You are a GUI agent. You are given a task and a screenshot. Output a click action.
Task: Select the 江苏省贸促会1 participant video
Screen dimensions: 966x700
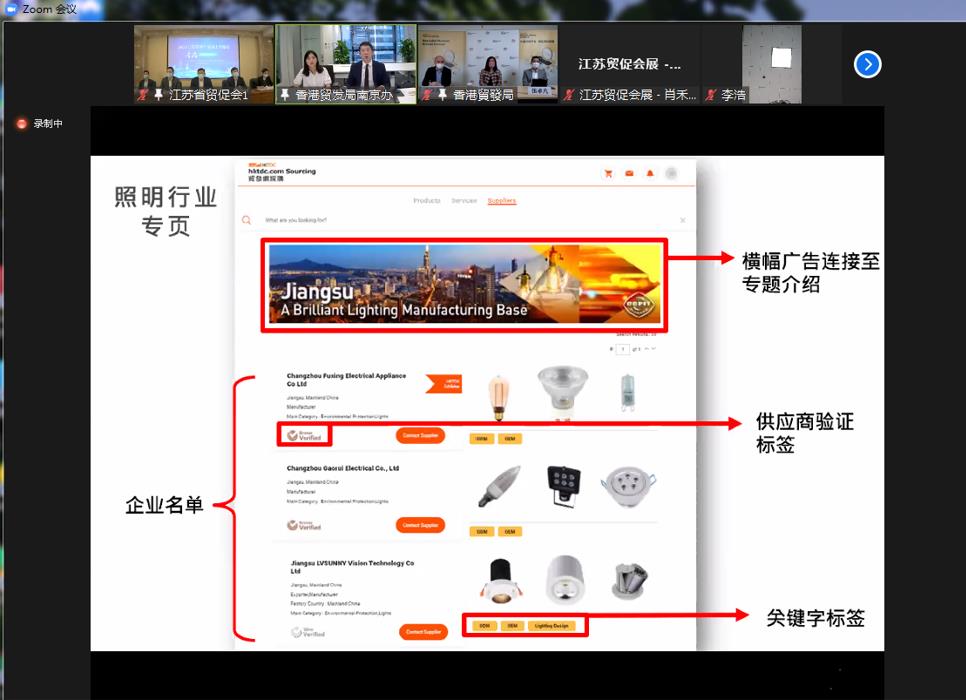204,64
